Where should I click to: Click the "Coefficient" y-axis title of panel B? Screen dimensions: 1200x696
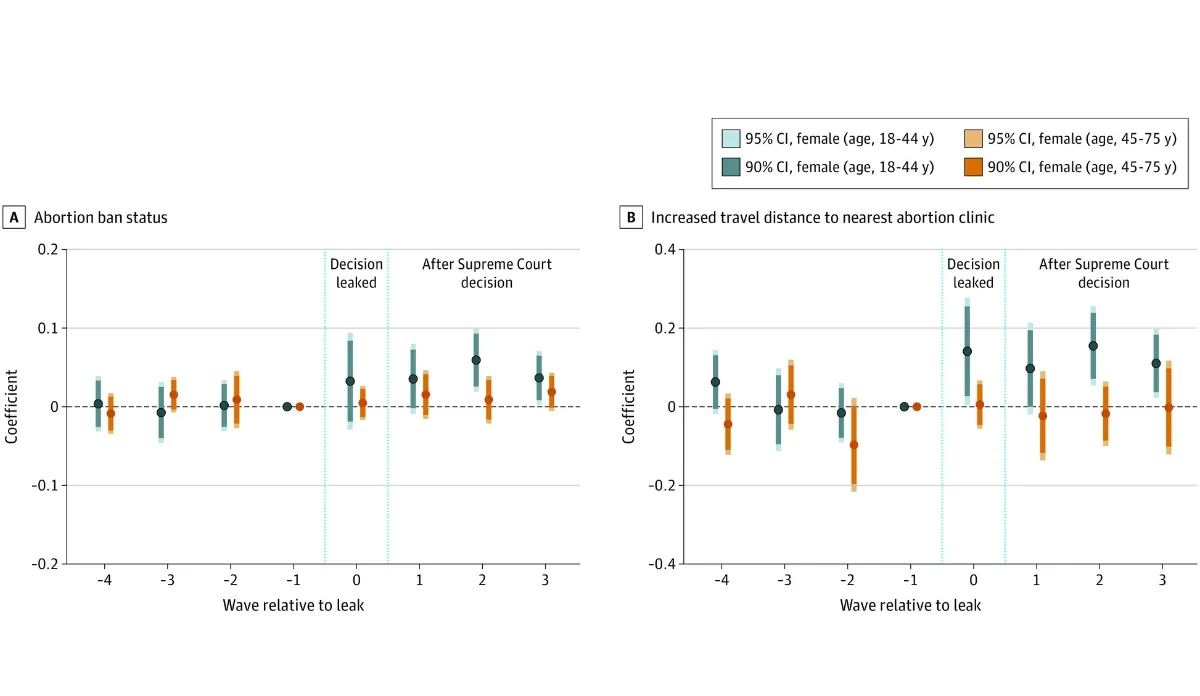click(x=629, y=407)
